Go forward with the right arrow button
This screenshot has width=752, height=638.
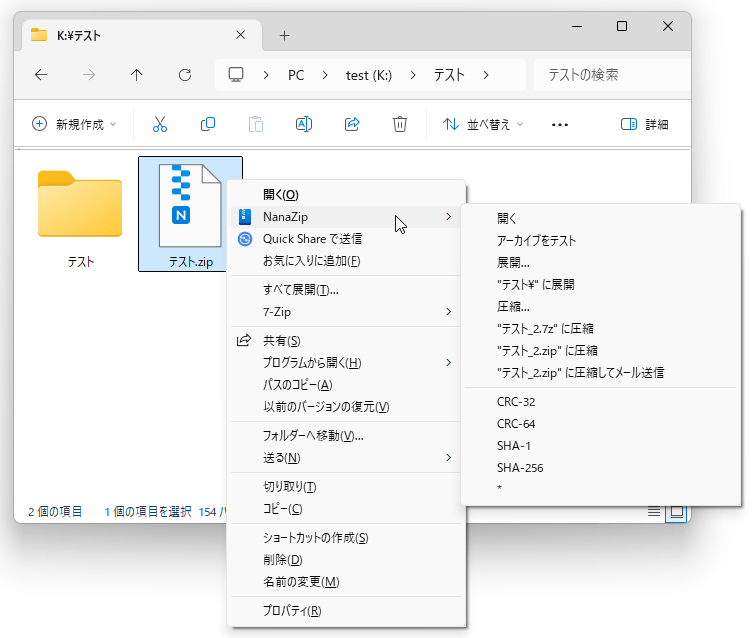[x=89, y=75]
